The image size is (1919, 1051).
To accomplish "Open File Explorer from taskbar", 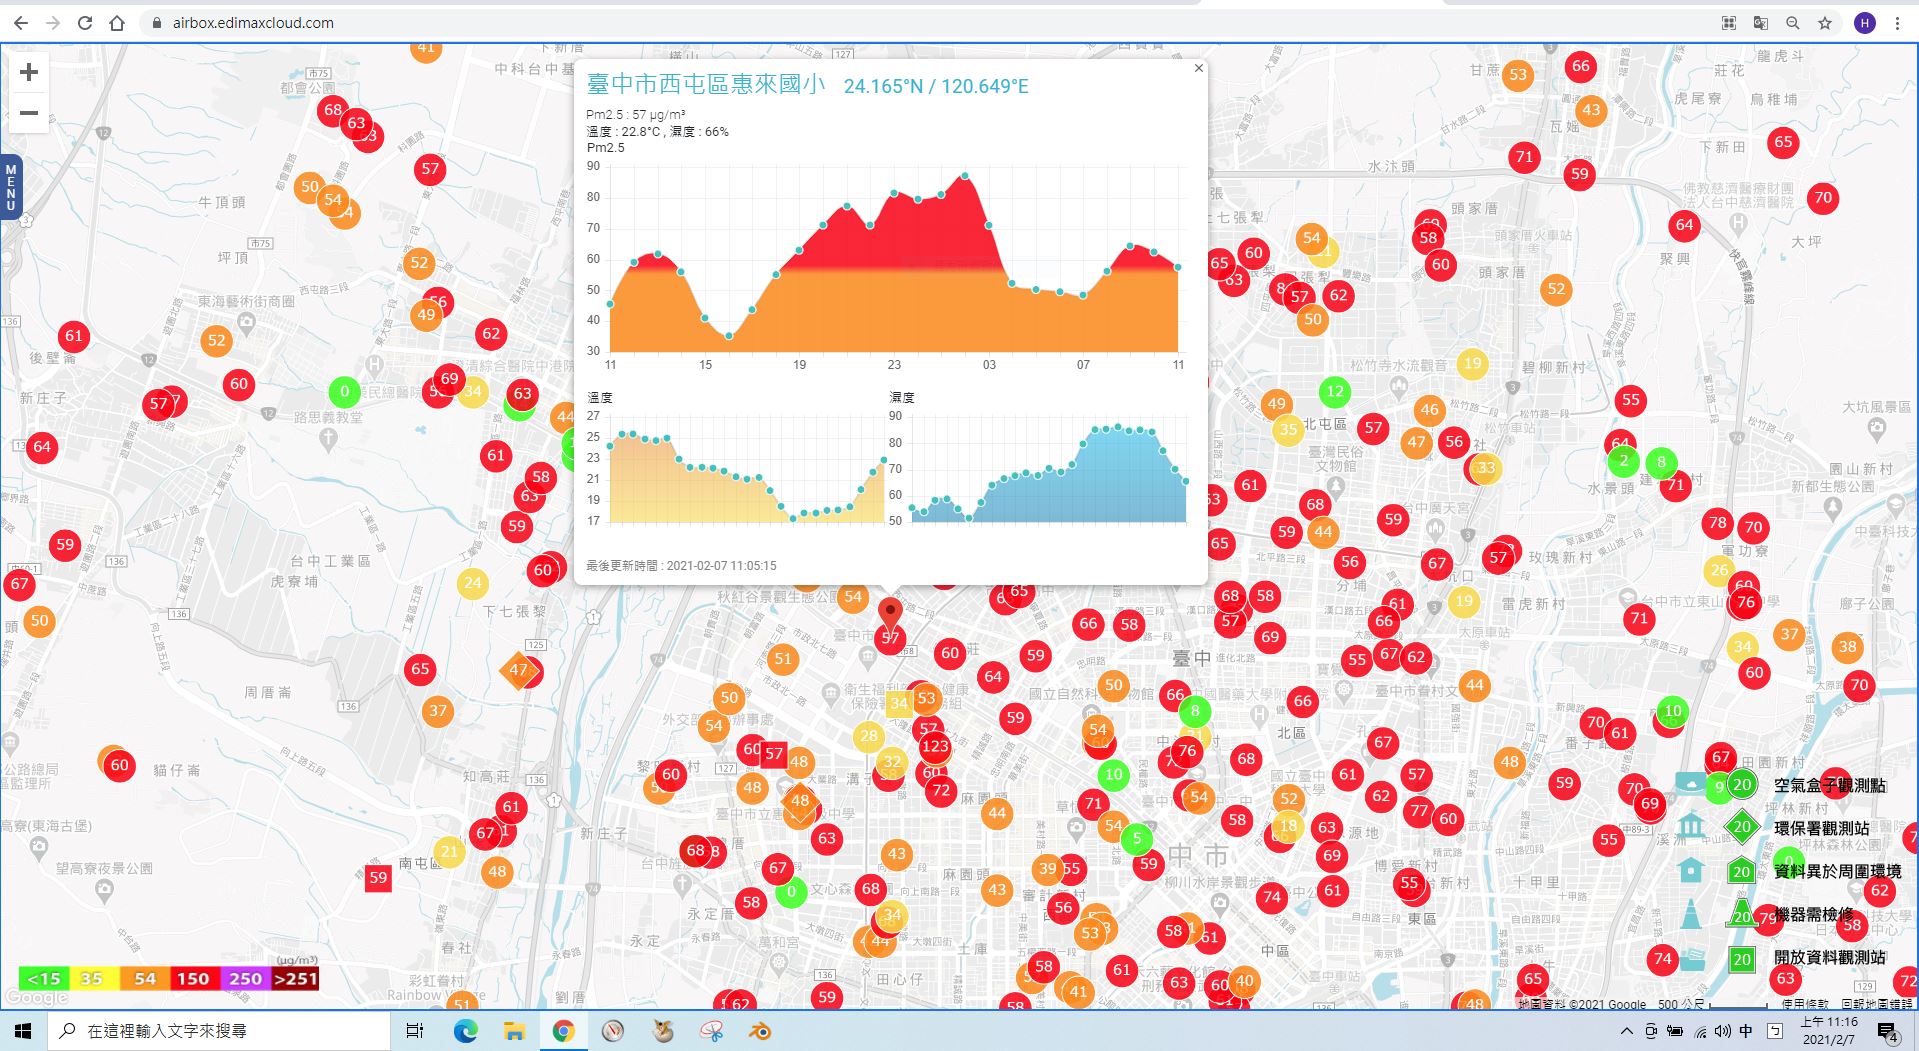I will (x=515, y=1031).
